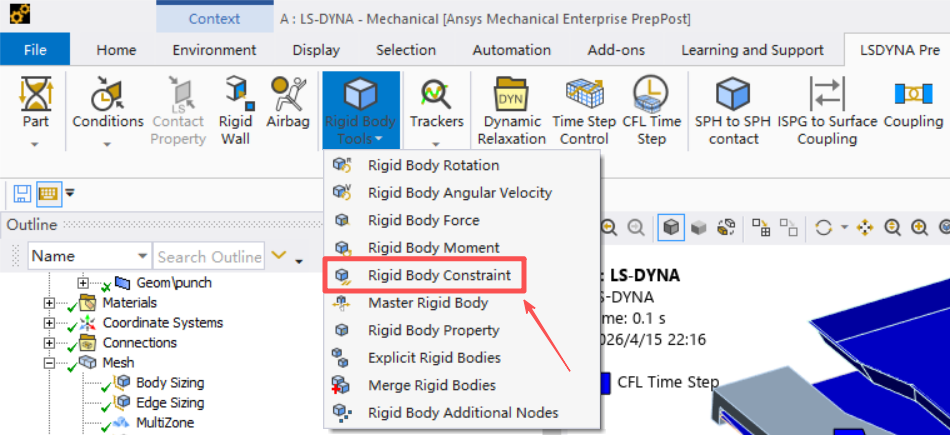Open the Automation ribbon tab
The height and width of the screenshot is (435, 950).
tap(512, 50)
